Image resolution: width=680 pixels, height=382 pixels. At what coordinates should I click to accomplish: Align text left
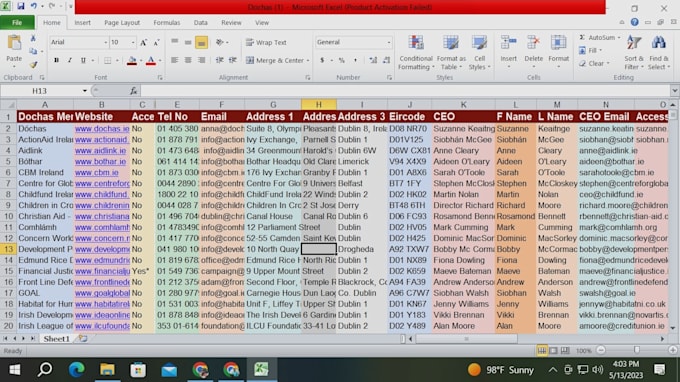tap(174, 60)
